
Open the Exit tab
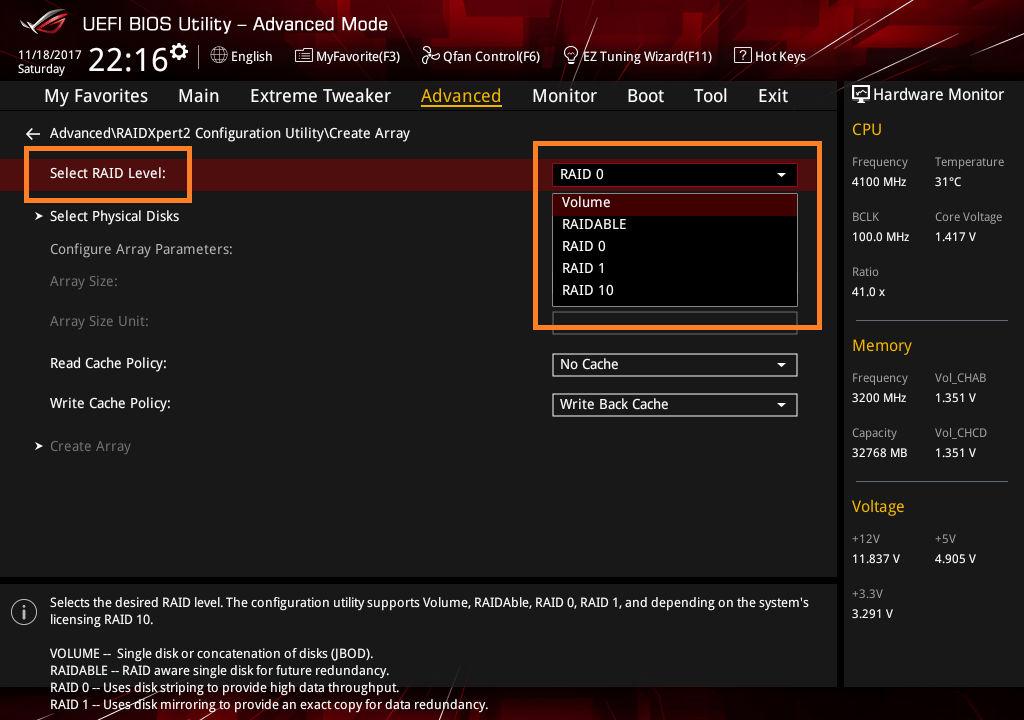pos(773,96)
